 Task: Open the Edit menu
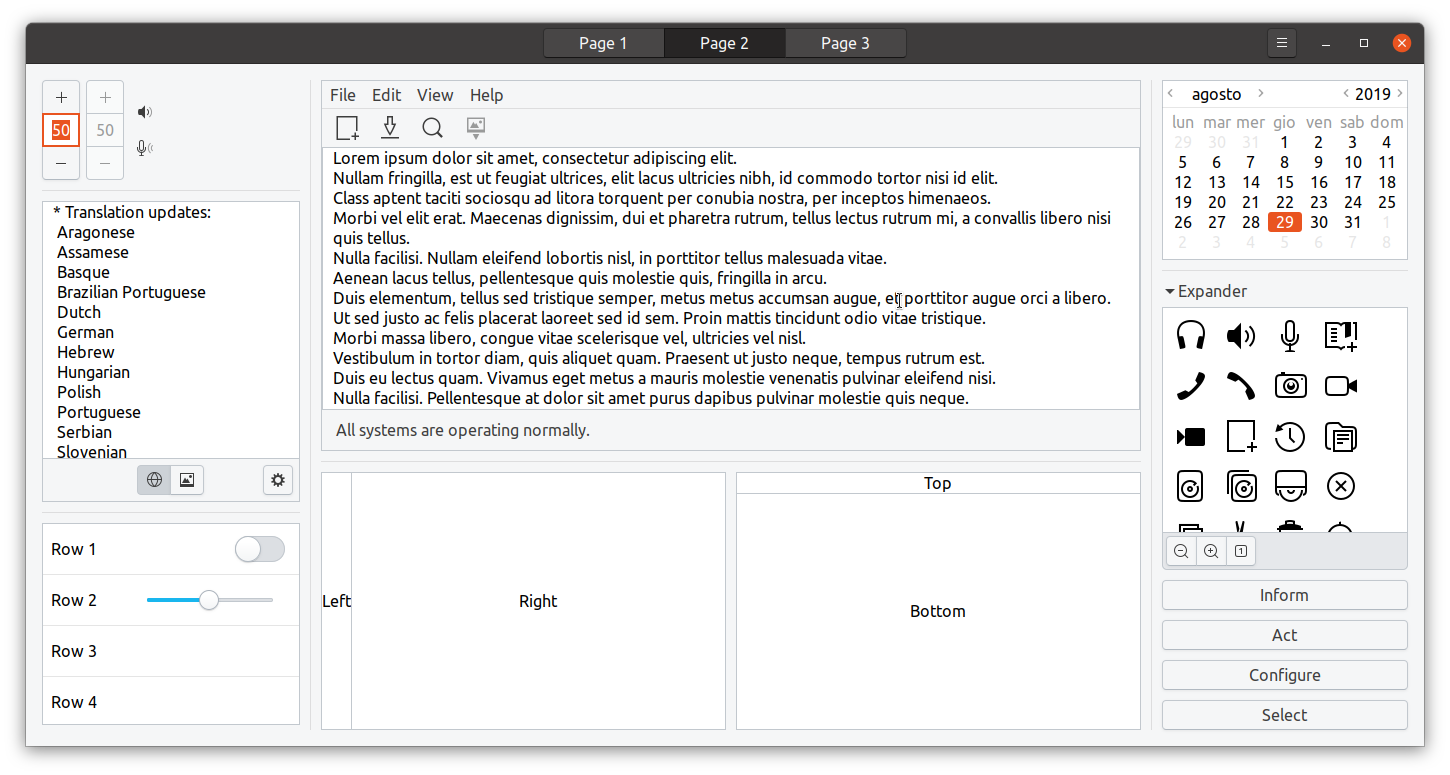point(387,95)
